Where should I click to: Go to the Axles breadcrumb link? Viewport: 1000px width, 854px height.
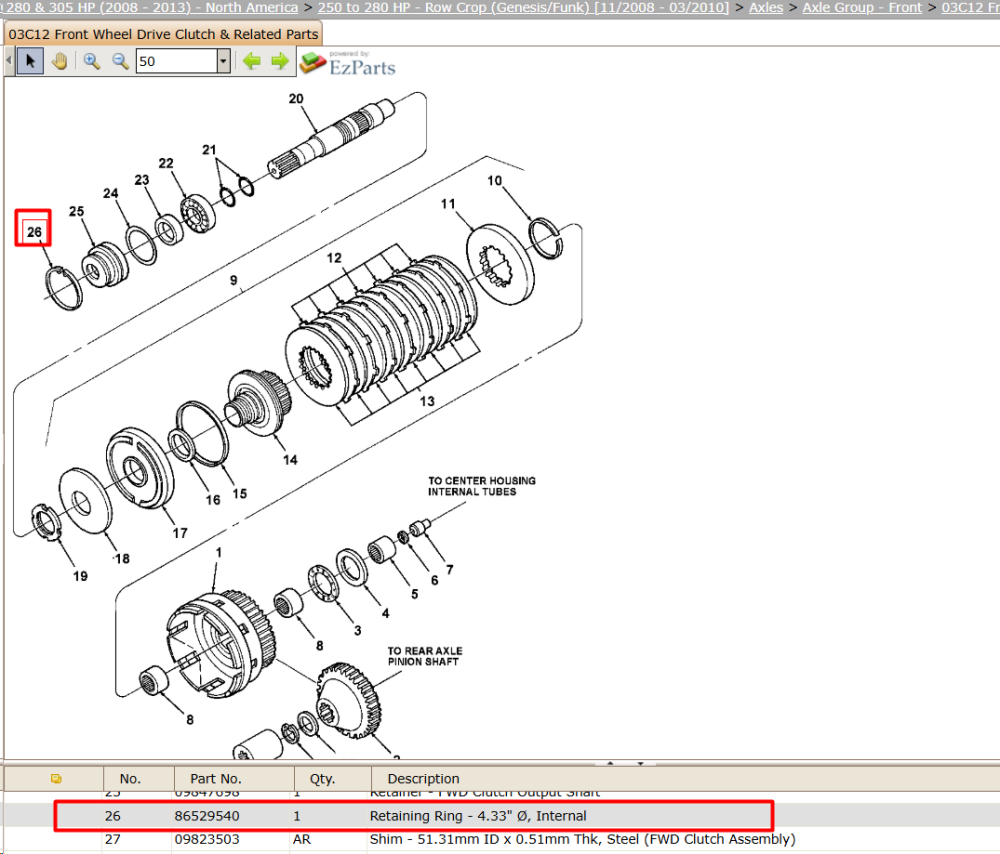(x=766, y=7)
